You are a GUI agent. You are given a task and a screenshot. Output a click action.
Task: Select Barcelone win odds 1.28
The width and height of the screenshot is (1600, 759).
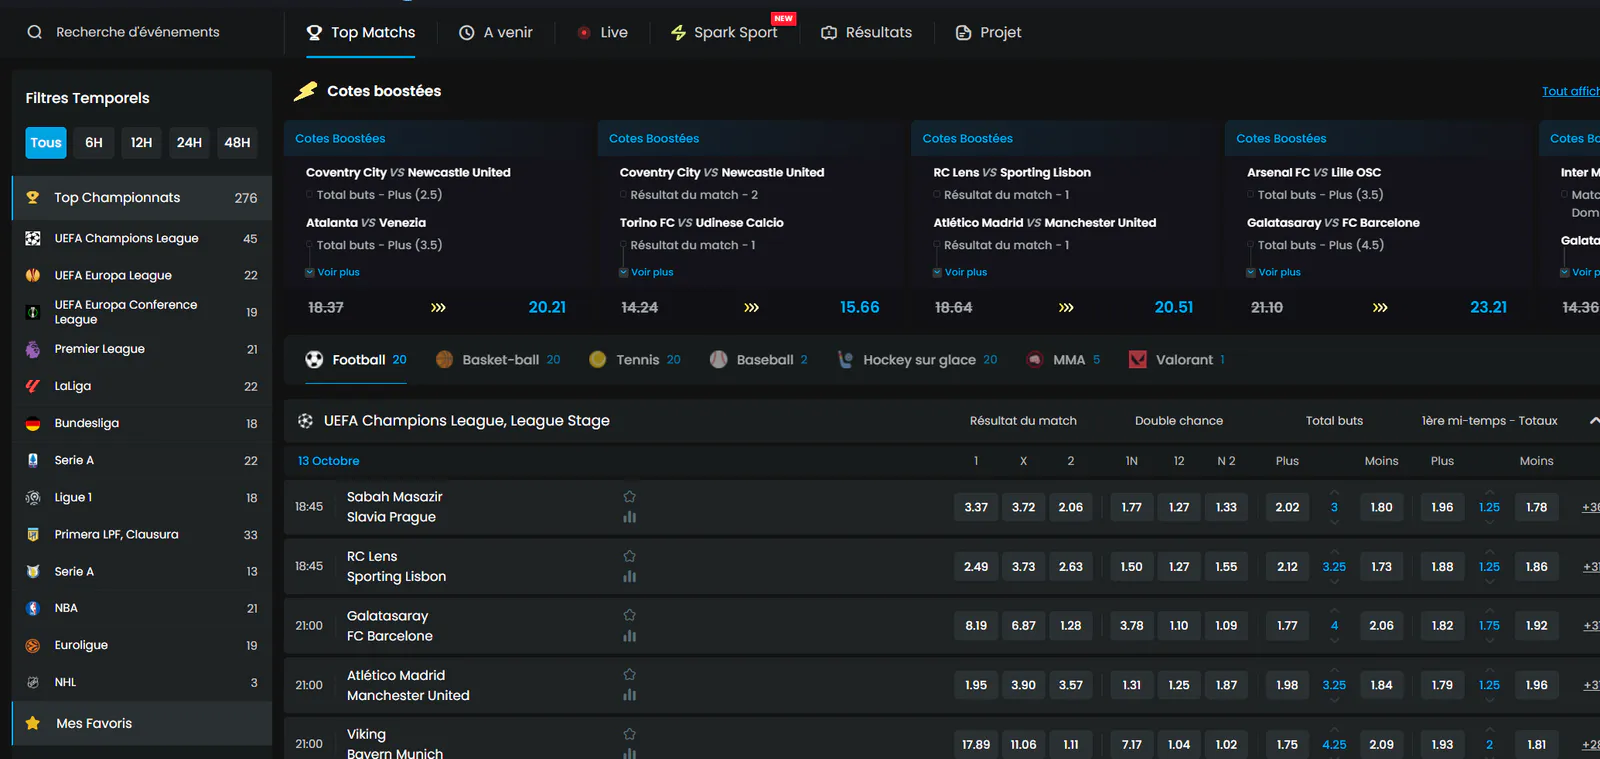[x=1071, y=626]
